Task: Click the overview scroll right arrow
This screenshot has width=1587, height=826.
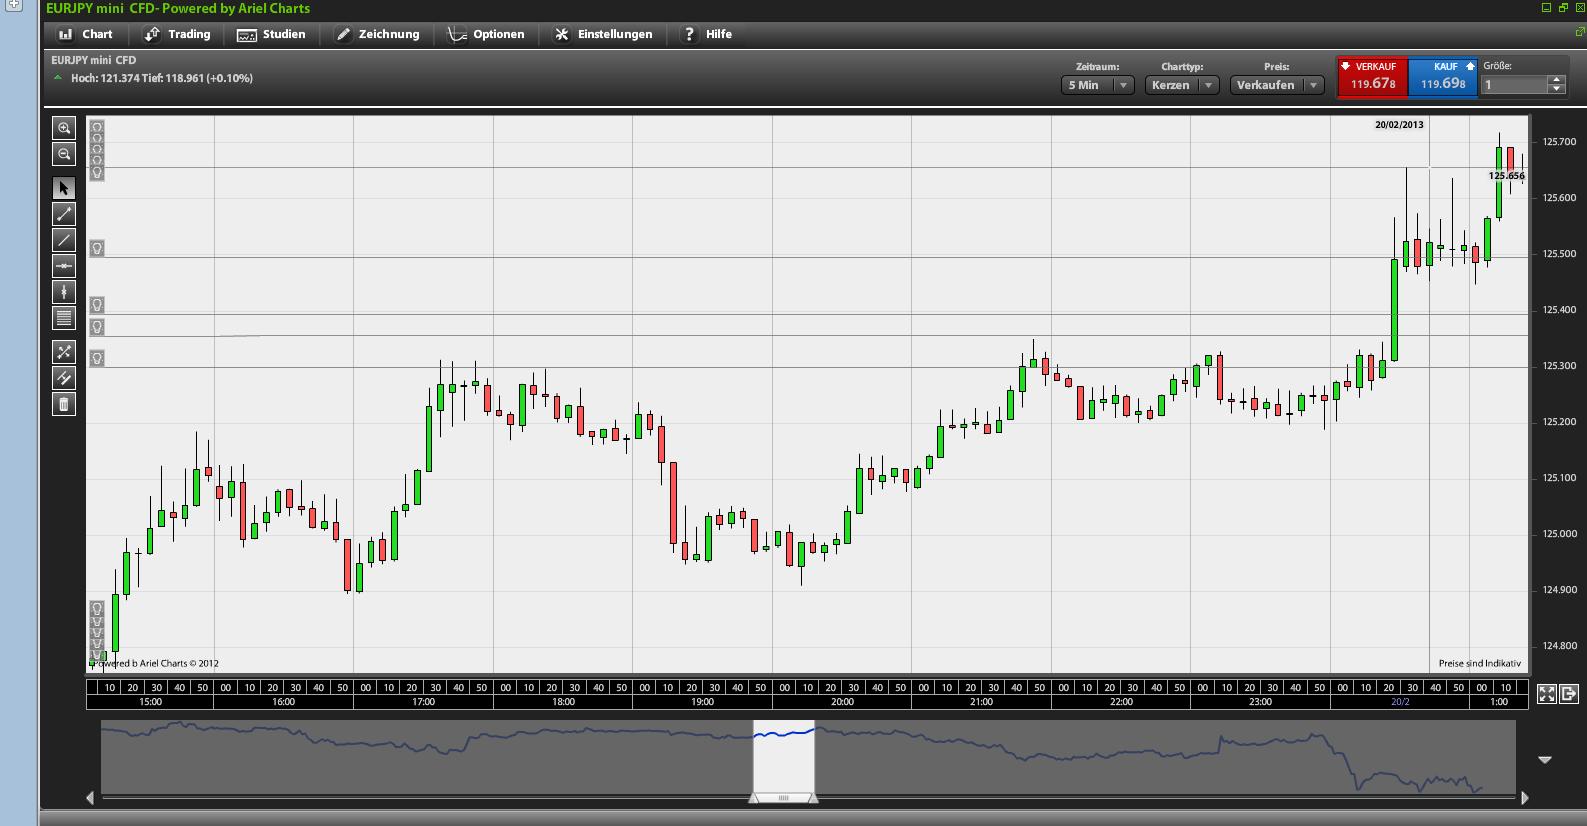Action: tap(1525, 798)
